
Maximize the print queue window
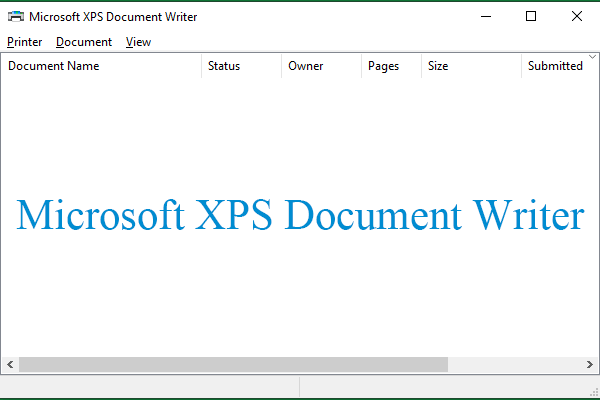point(531,16)
